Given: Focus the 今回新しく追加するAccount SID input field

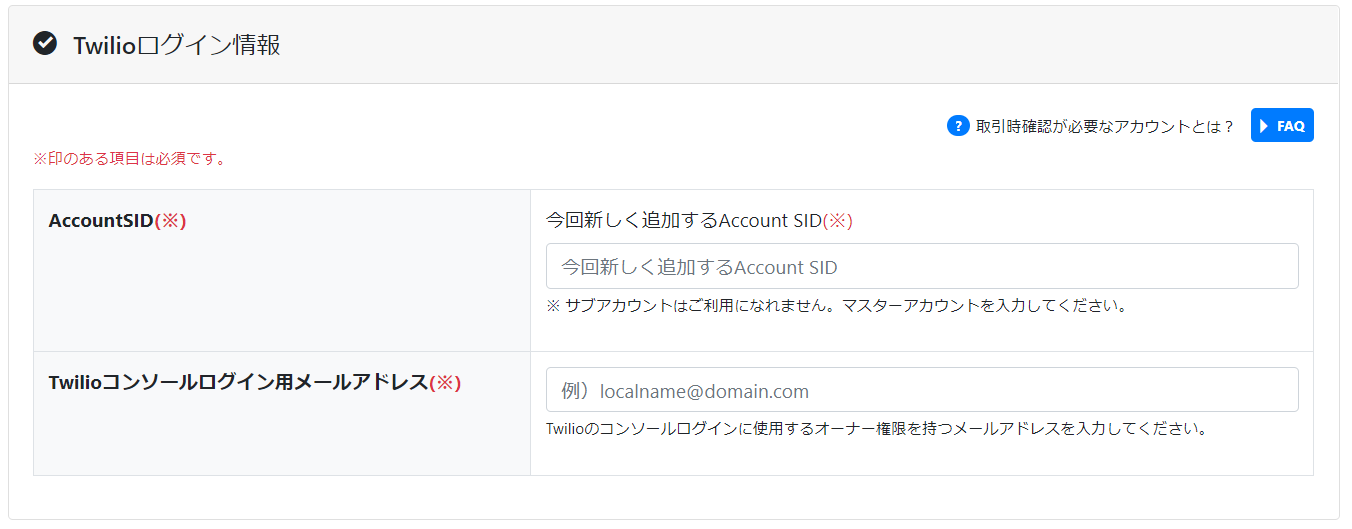Looking at the screenshot, I should [922, 266].
